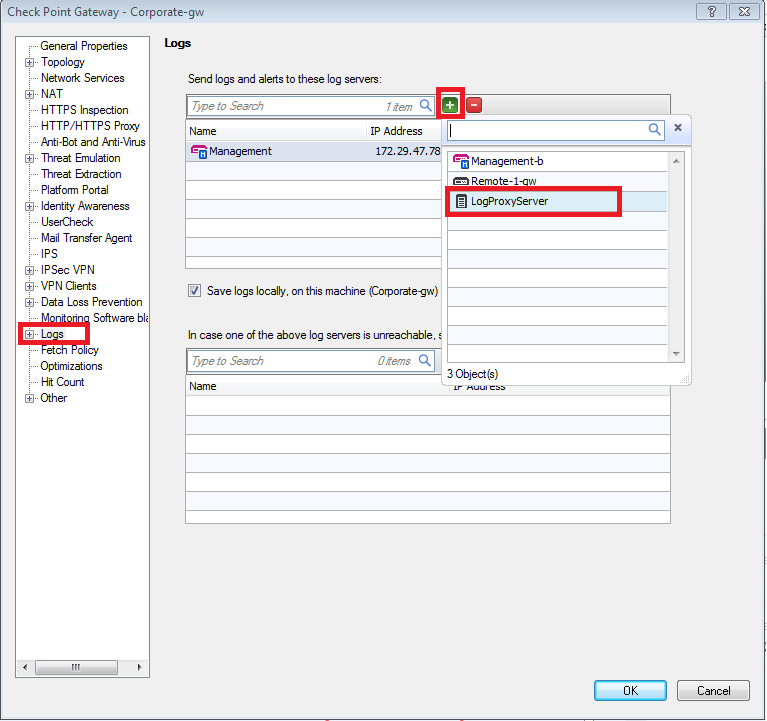Click the navigation tree scroll left arrow
Image resolution: width=767 pixels, height=721 pixels.
[x=25, y=667]
